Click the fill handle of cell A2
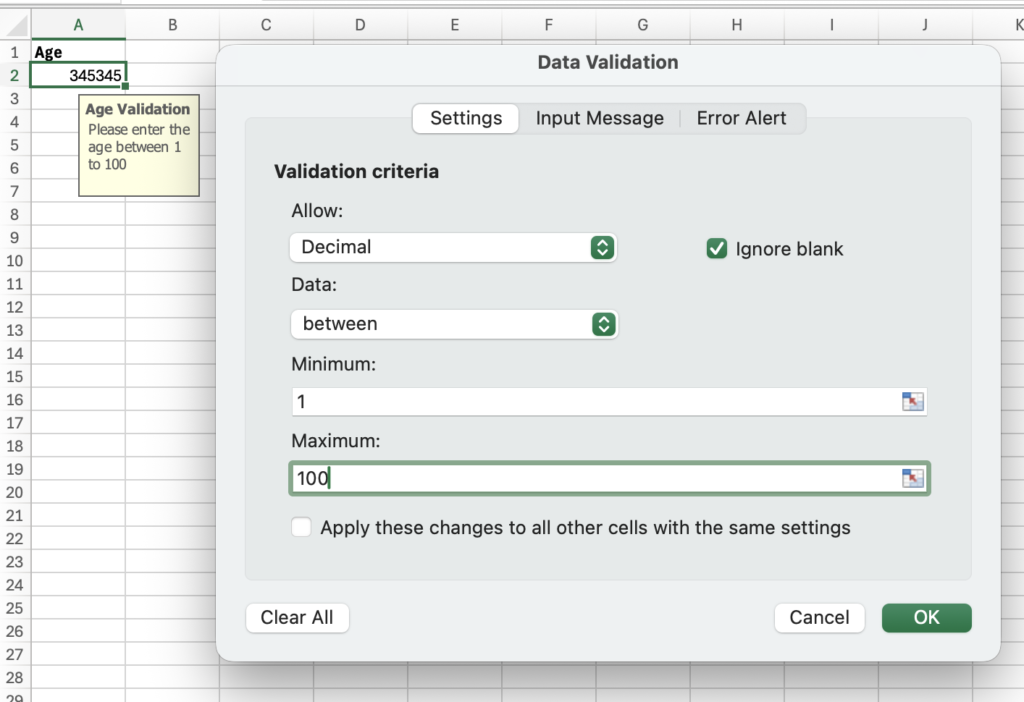 (x=125, y=87)
